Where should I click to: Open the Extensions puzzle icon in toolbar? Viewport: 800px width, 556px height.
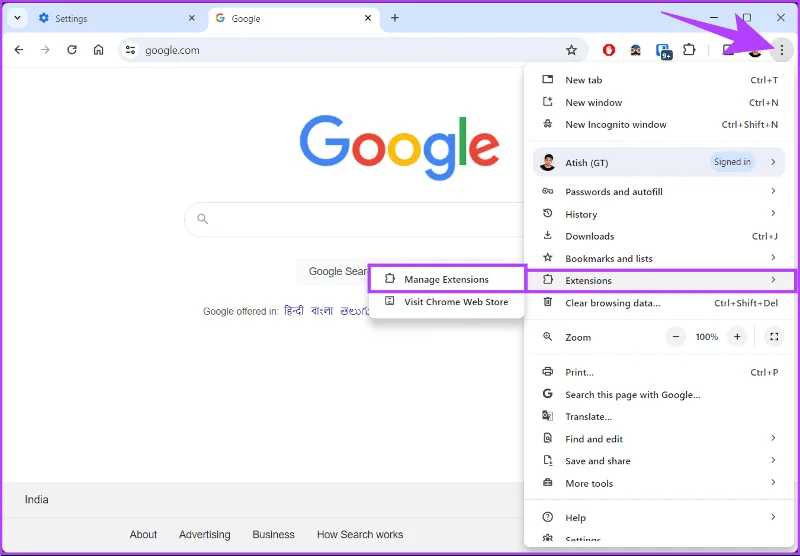(x=689, y=50)
